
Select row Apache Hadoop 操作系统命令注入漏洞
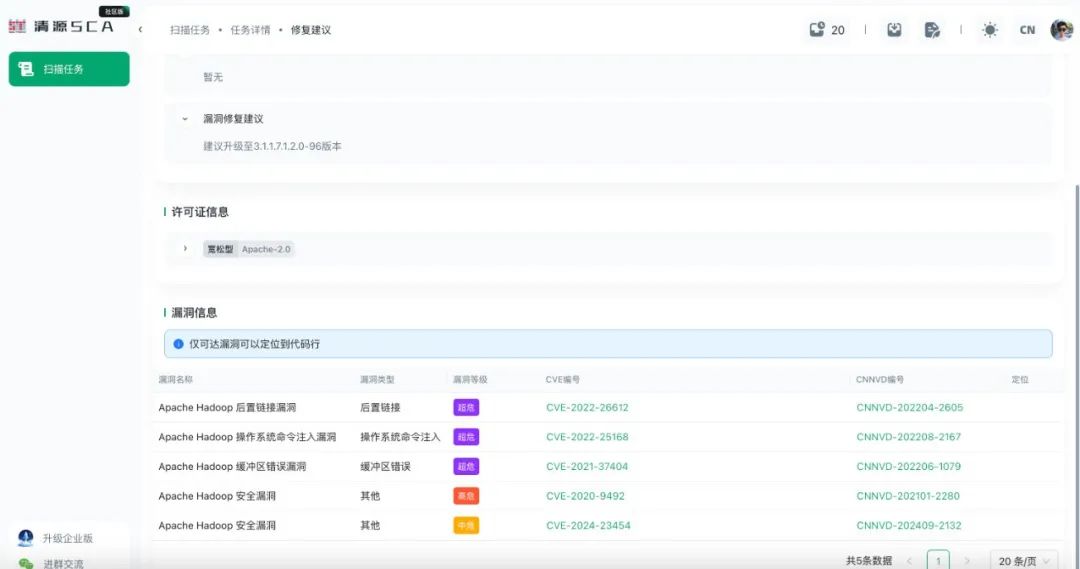606,437
